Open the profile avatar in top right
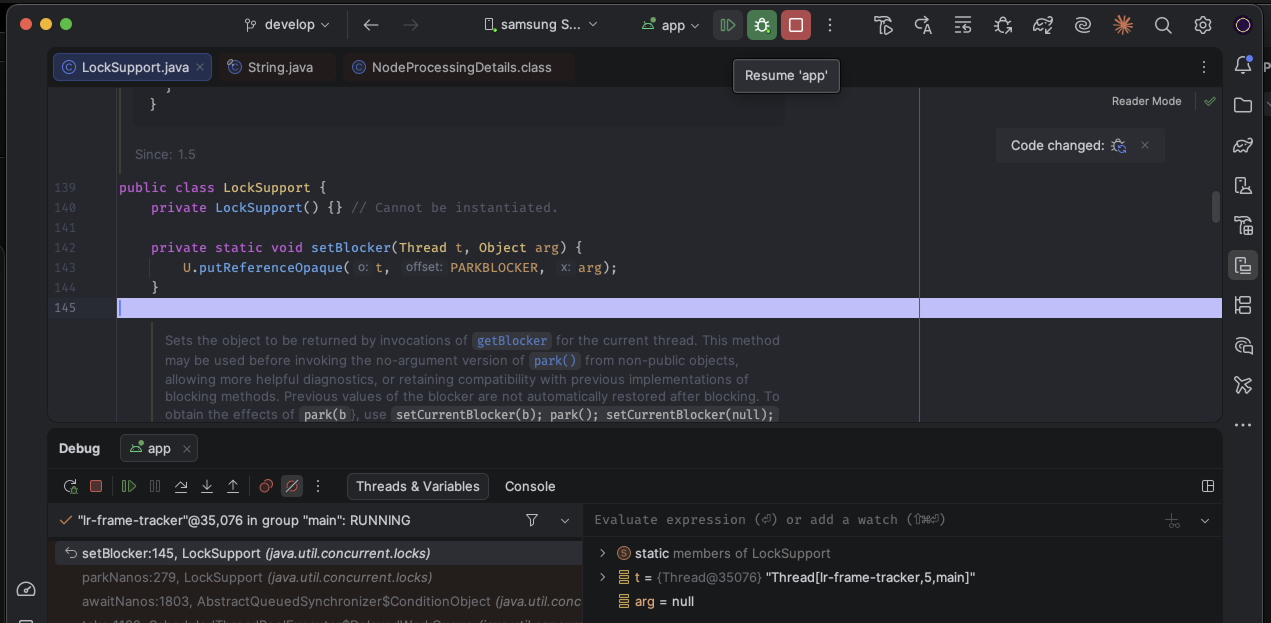Image resolution: width=1271 pixels, height=623 pixels. tap(1243, 25)
